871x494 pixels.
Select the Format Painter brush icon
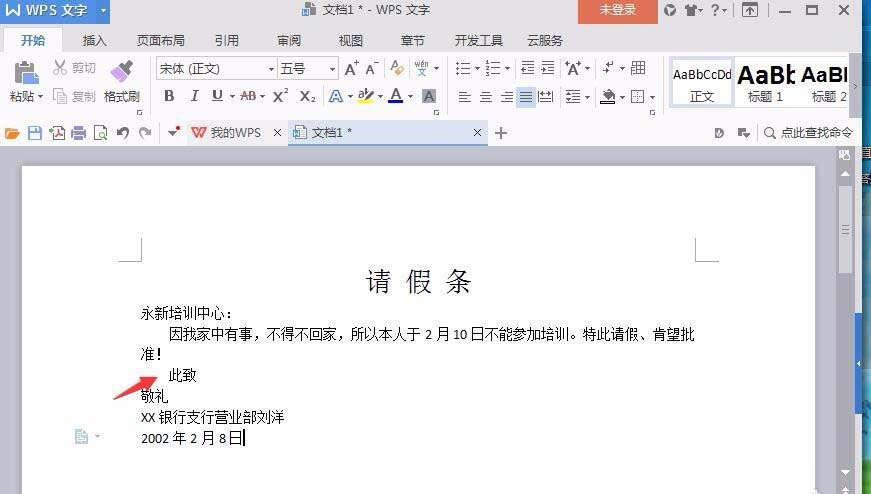pos(121,73)
